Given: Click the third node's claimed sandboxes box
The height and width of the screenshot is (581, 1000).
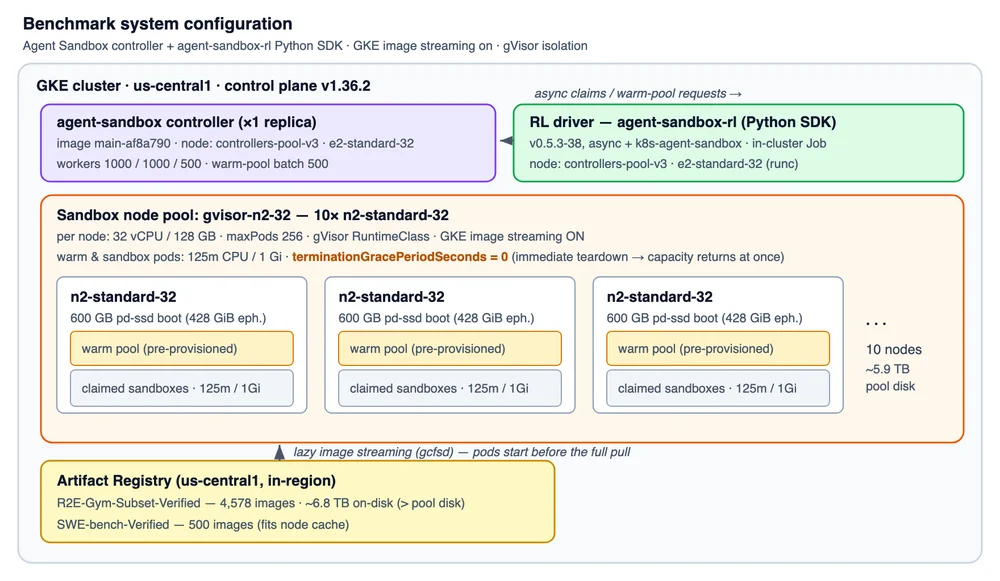Looking at the screenshot, I should 718,388.
